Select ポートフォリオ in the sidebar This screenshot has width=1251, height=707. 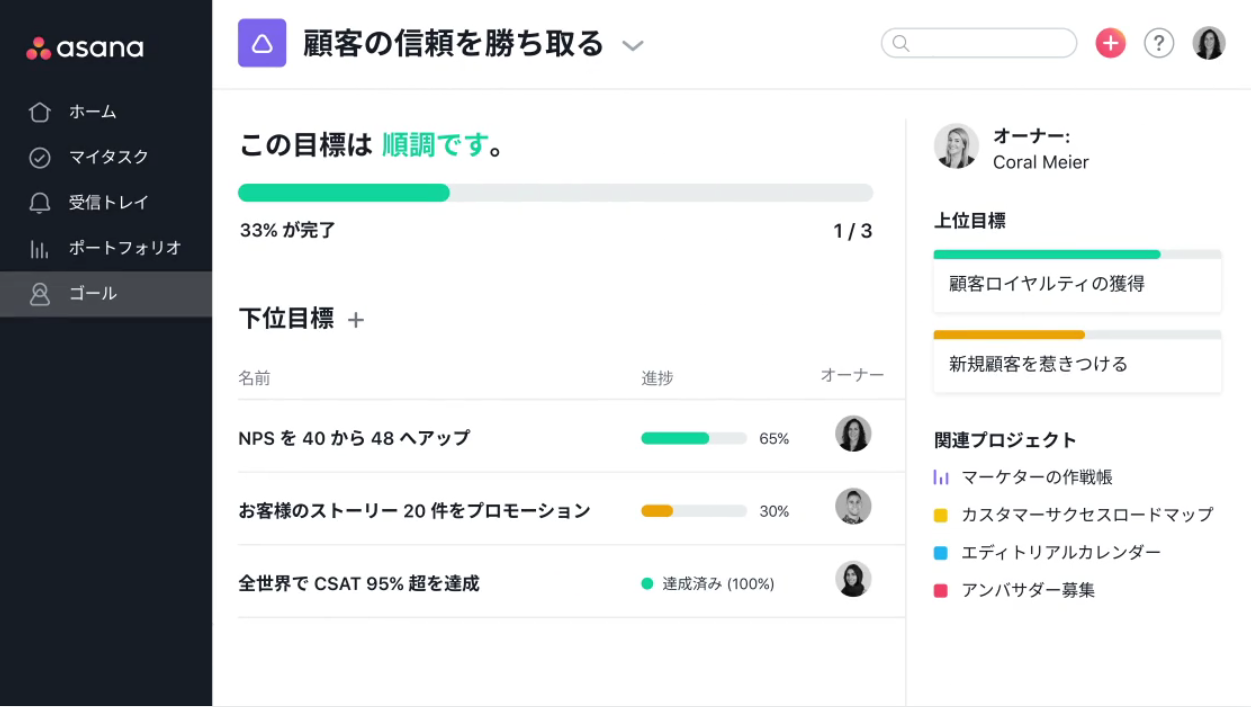pyautogui.click(x=124, y=248)
